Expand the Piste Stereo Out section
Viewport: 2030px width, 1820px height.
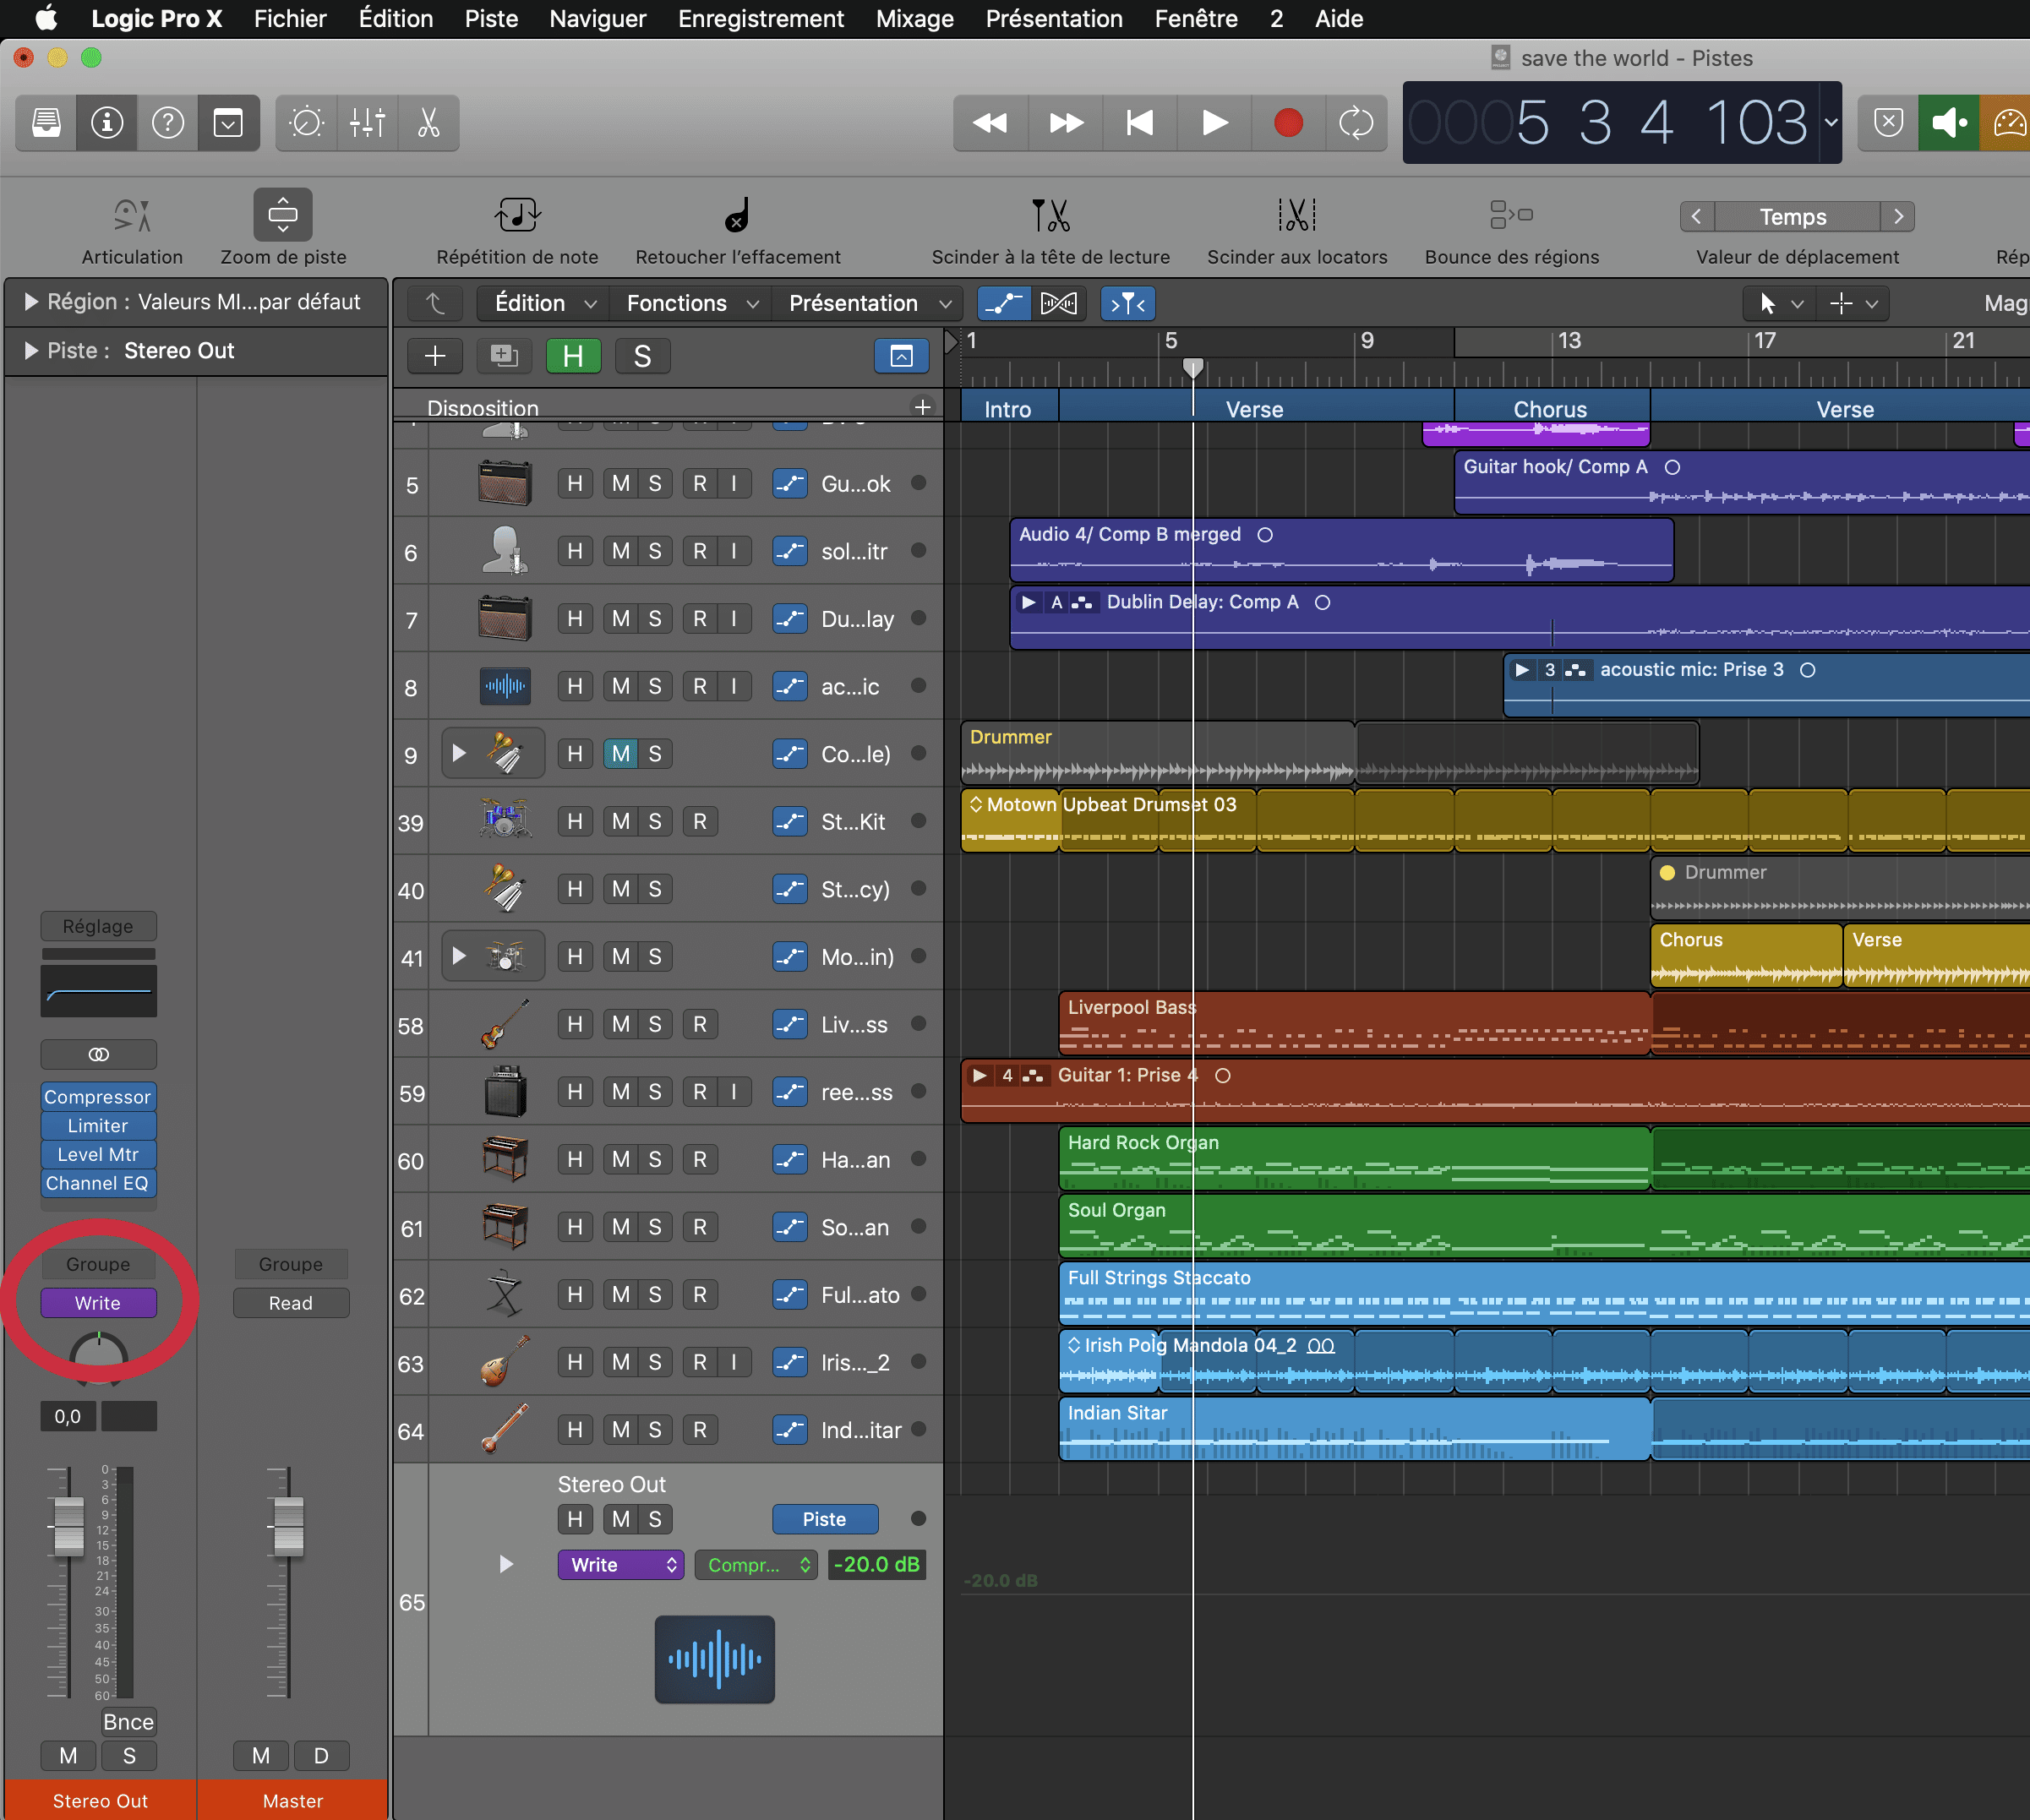click(31, 351)
